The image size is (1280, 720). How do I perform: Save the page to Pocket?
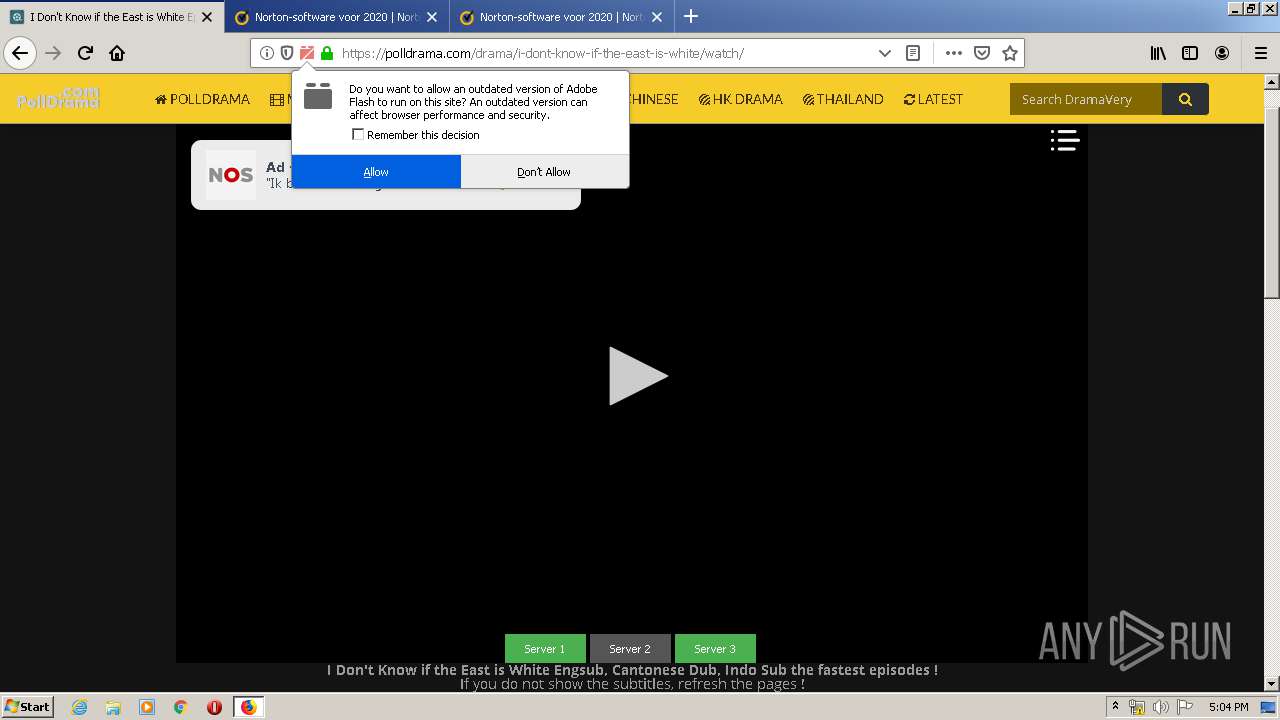982,53
